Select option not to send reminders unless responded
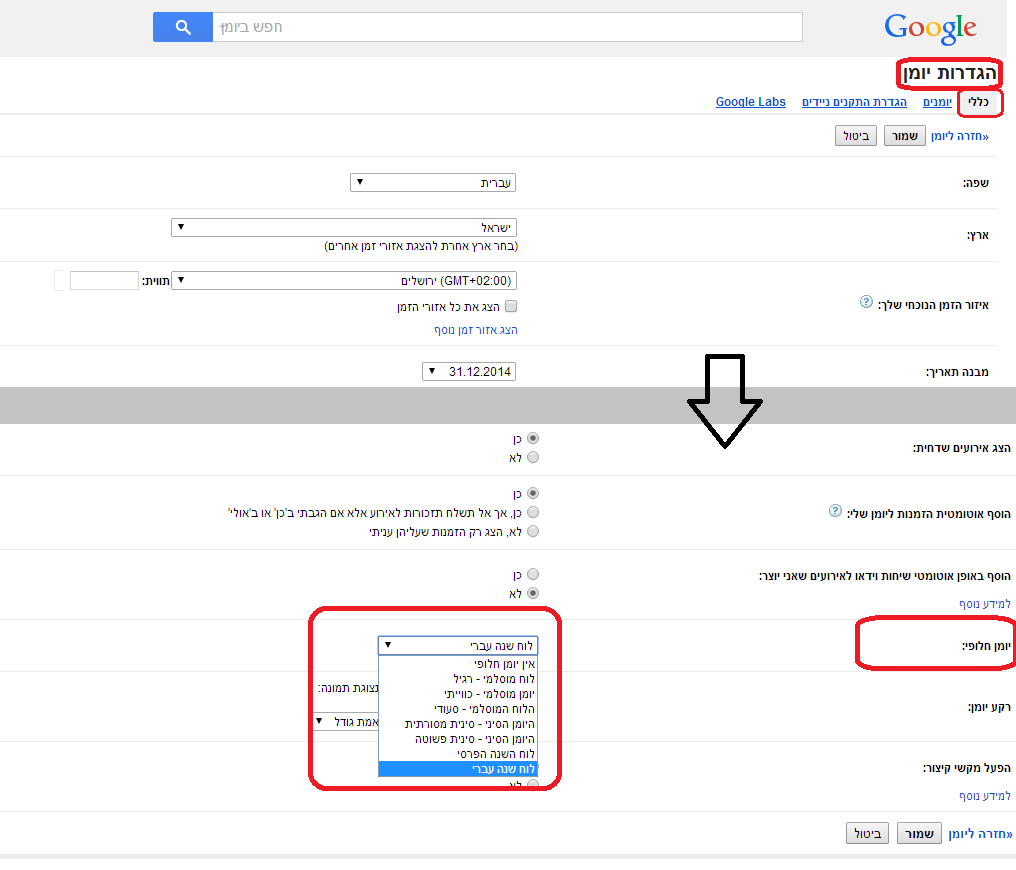Screen dimensions: 1016x870 (x=533, y=512)
